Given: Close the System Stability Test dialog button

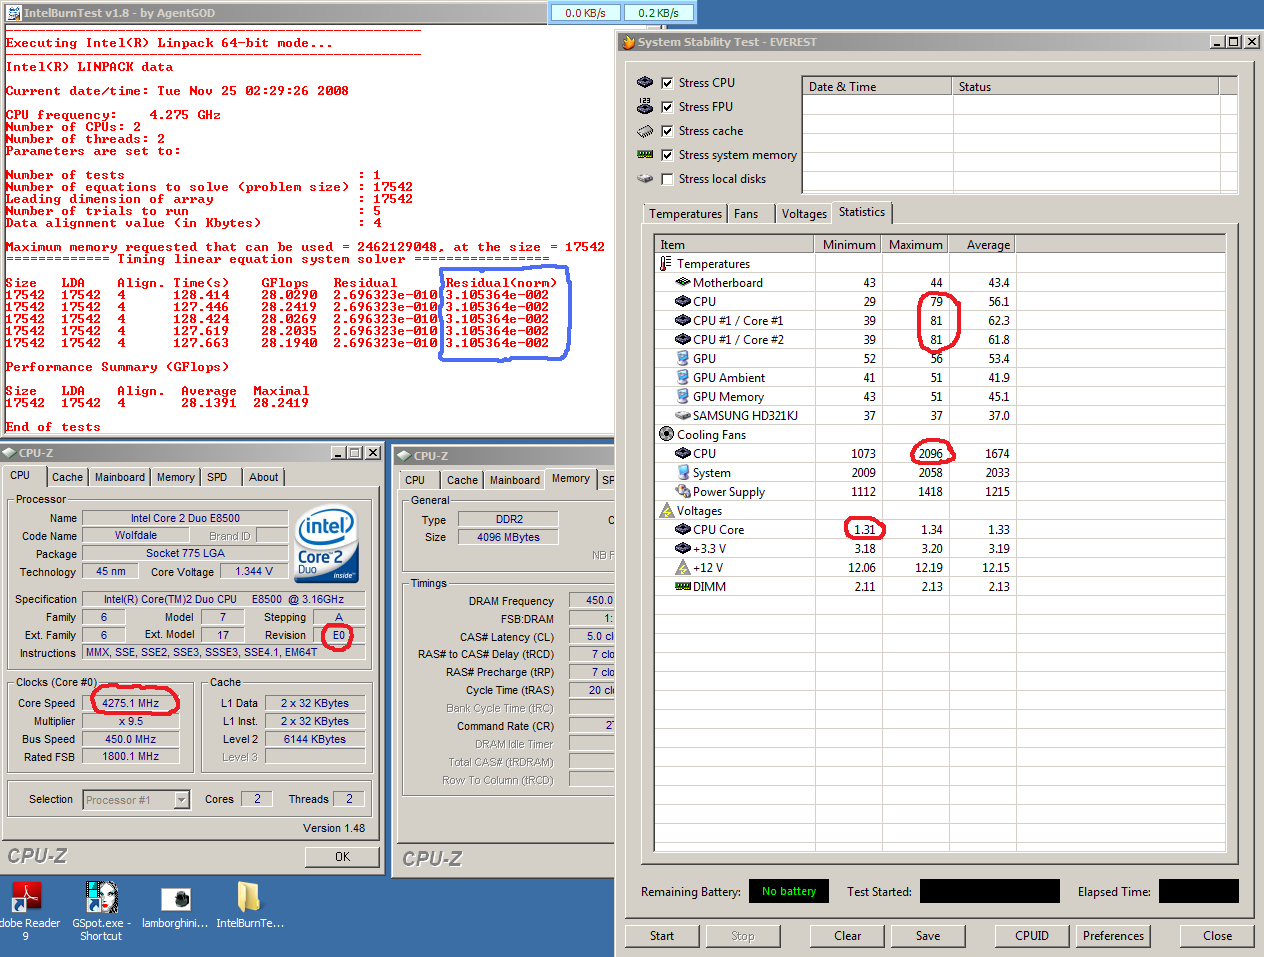Looking at the screenshot, I should click(x=1217, y=936).
